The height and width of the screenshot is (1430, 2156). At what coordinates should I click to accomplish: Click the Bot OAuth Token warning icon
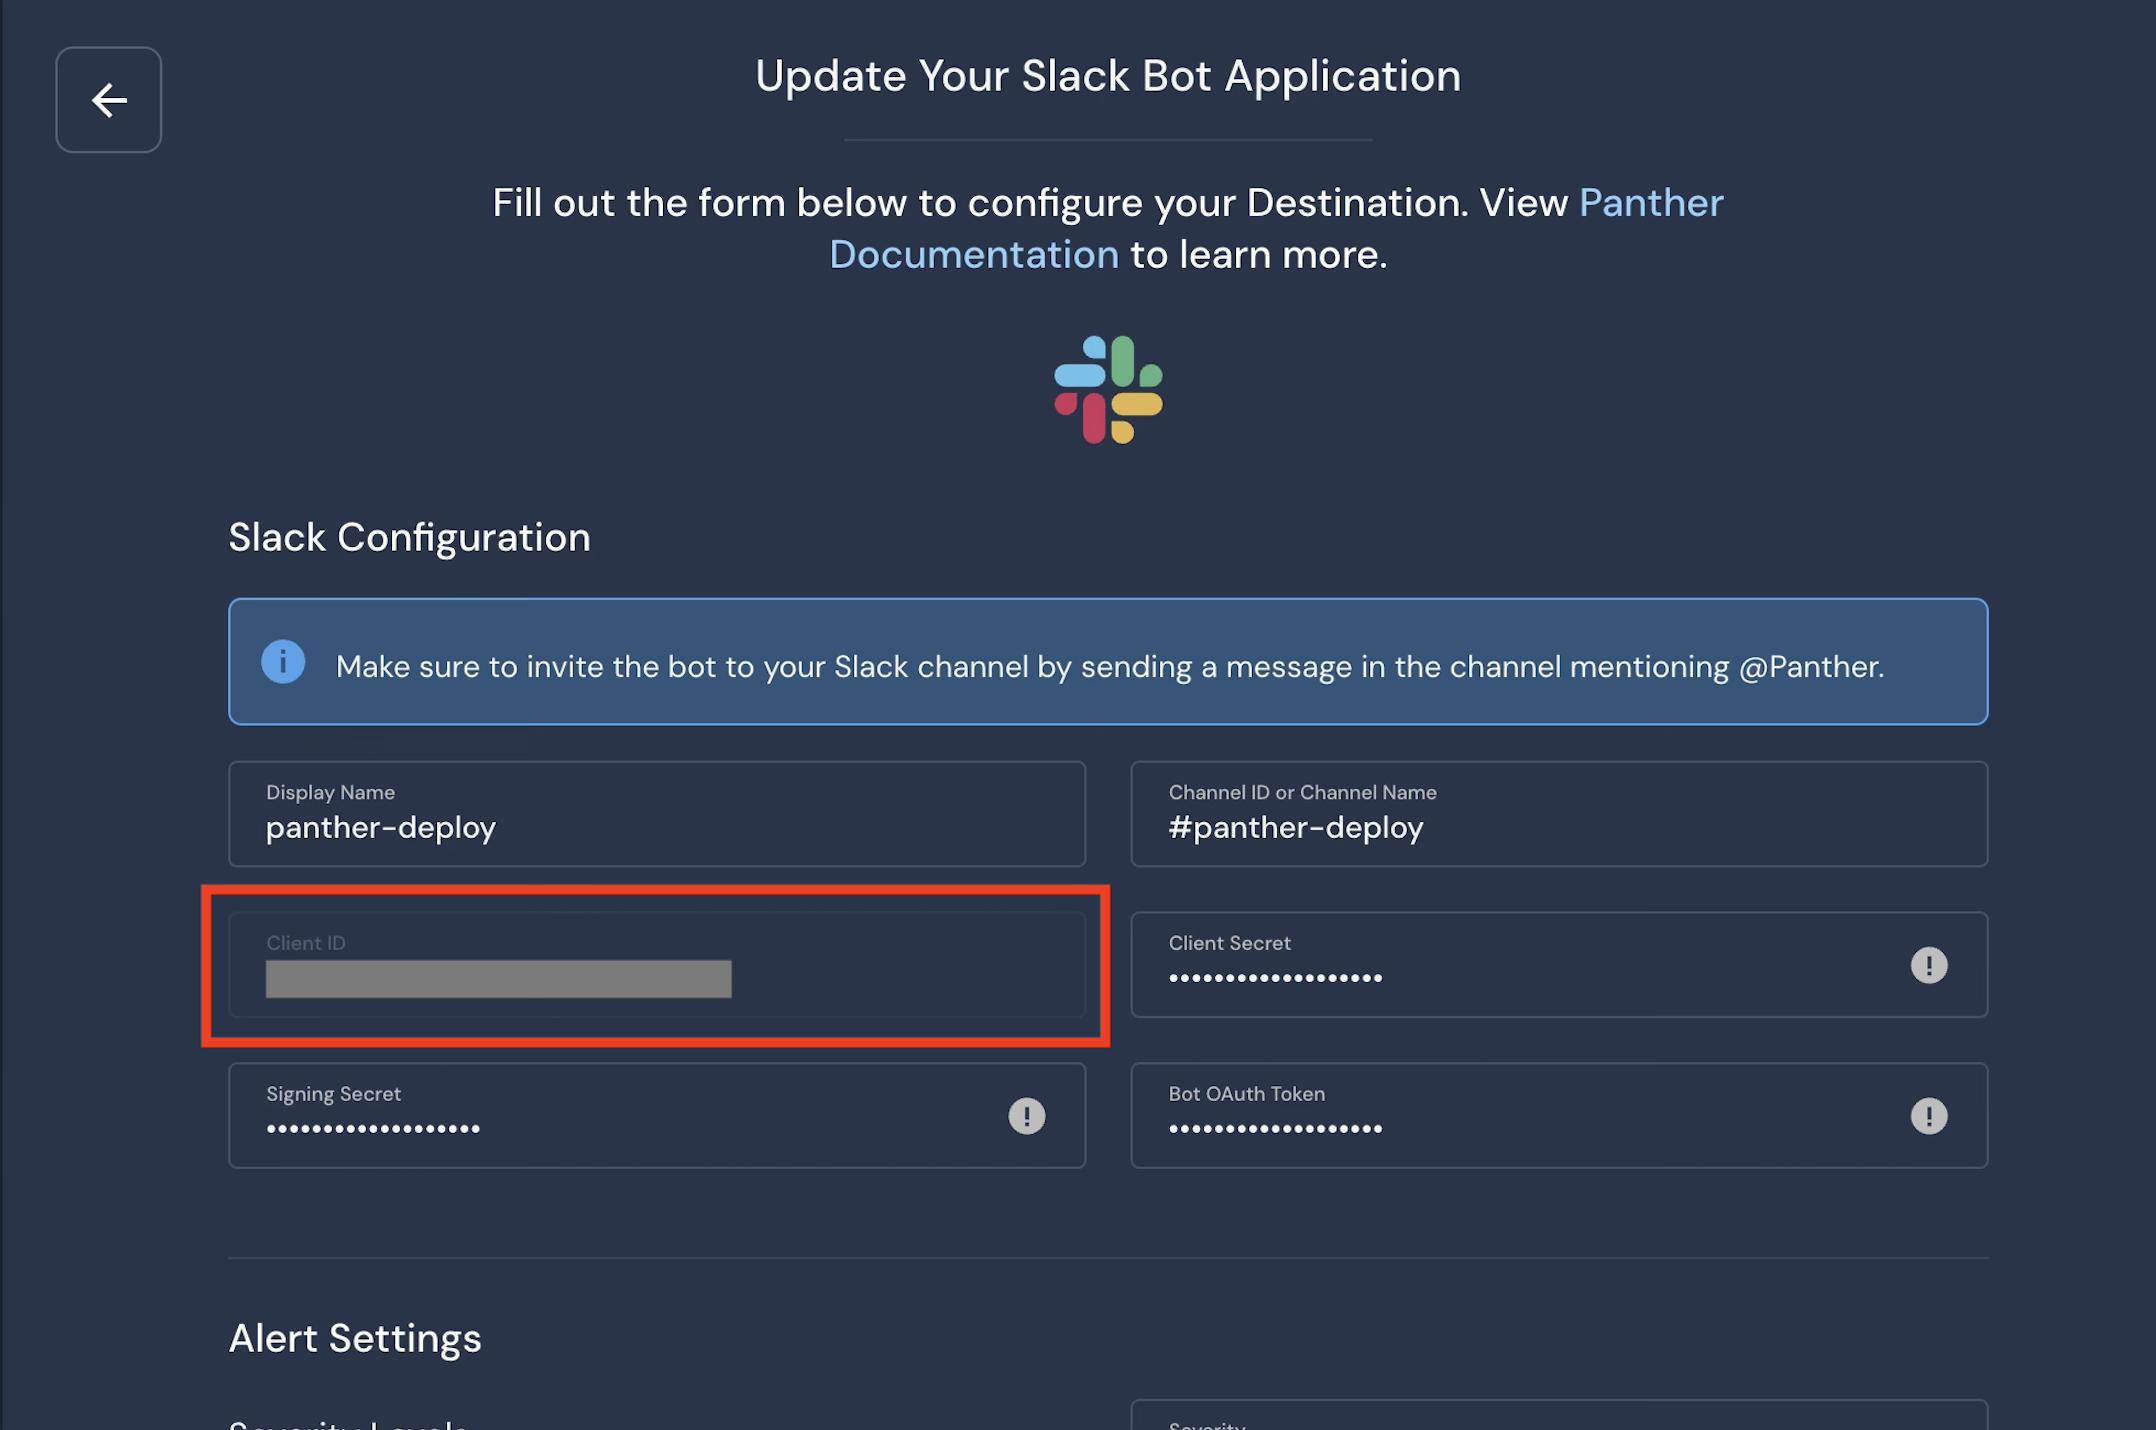[1928, 1116]
